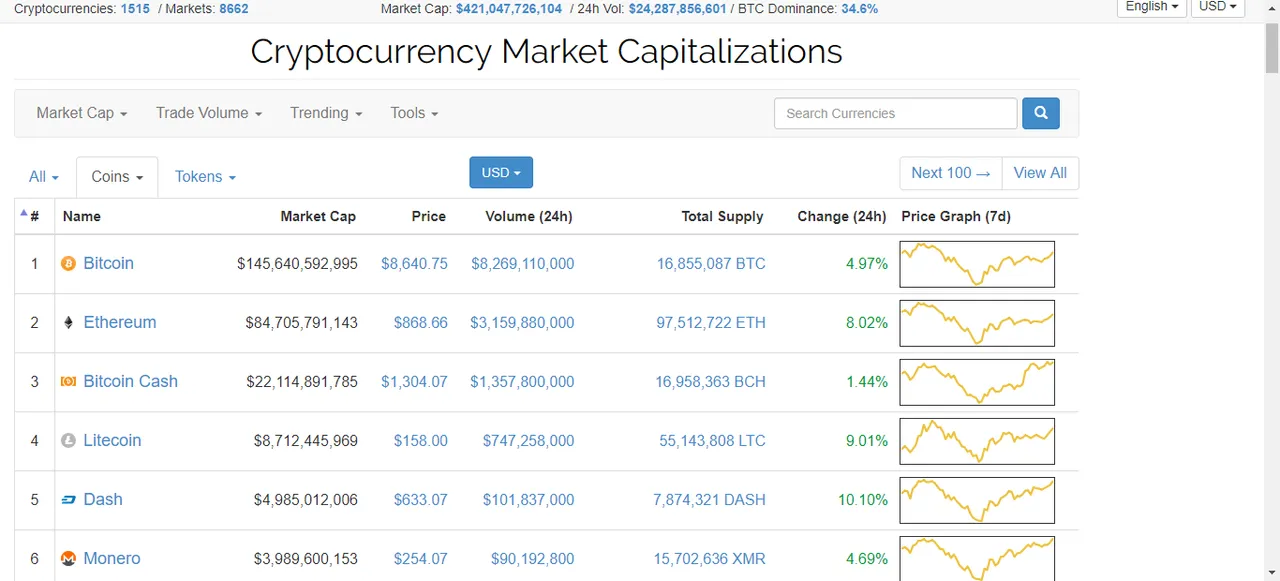Click the Monero logo icon
Screen dimensions: 1280x581
(69, 559)
